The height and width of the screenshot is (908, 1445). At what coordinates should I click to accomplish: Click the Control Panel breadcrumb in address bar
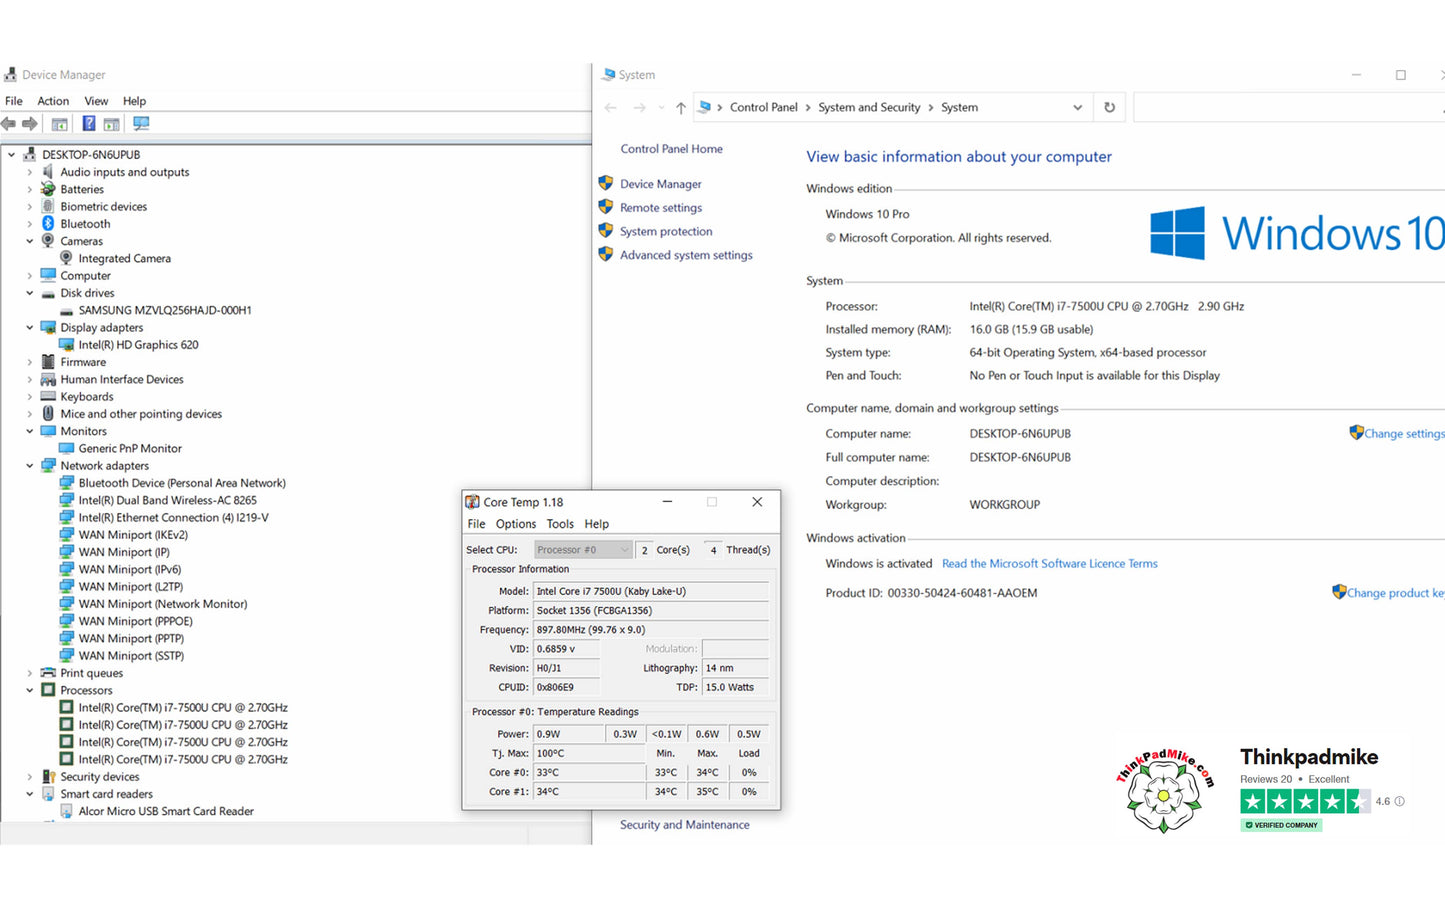[764, 107]
